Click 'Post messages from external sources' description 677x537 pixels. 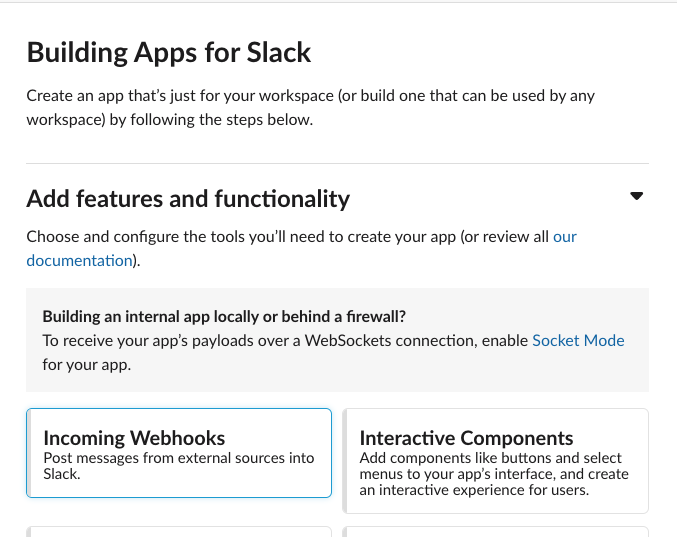coord(178,458)
